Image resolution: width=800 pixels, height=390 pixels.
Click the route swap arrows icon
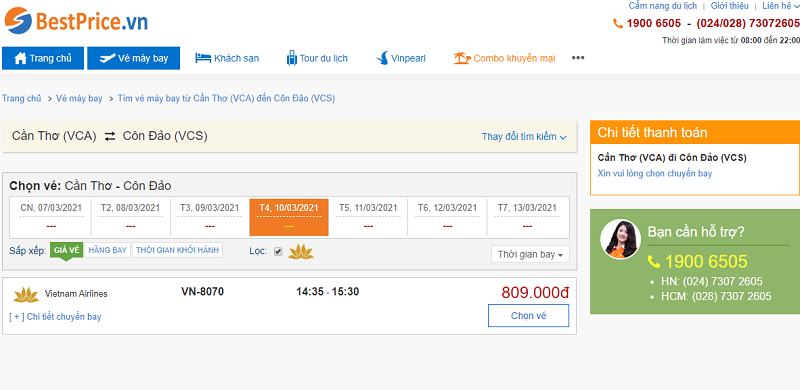110,136
